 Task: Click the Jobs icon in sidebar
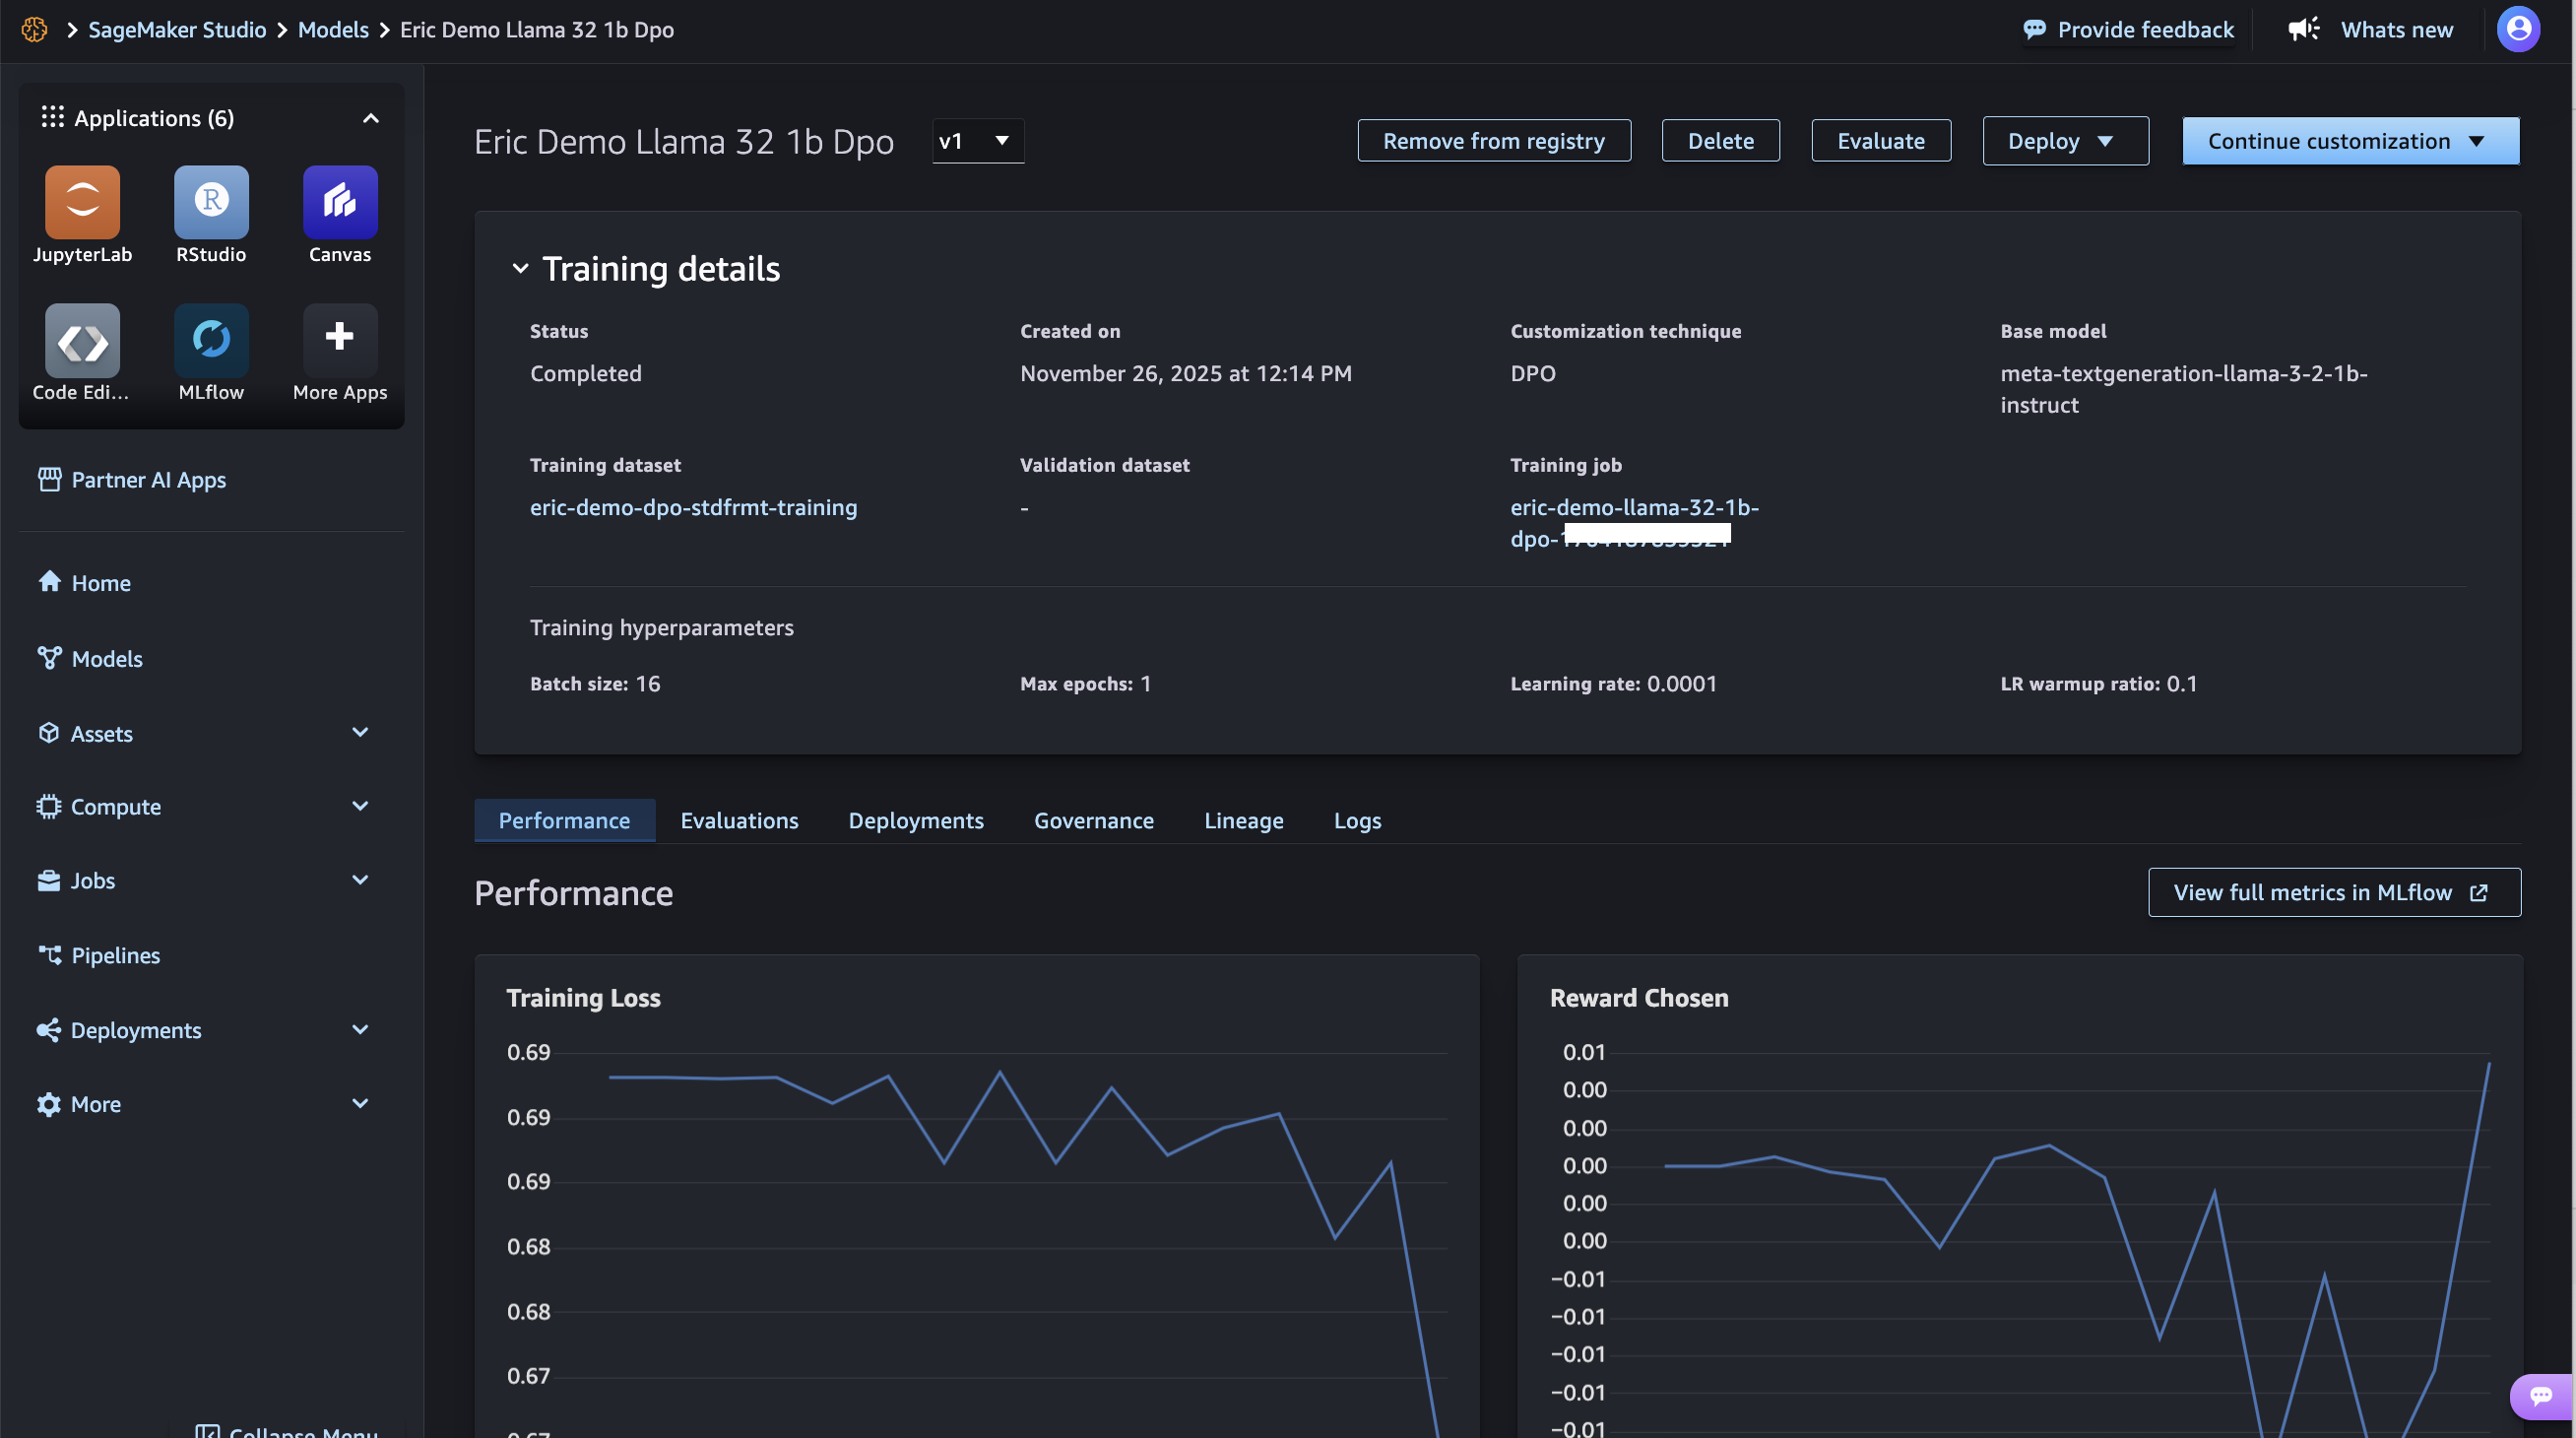point(49,880)
